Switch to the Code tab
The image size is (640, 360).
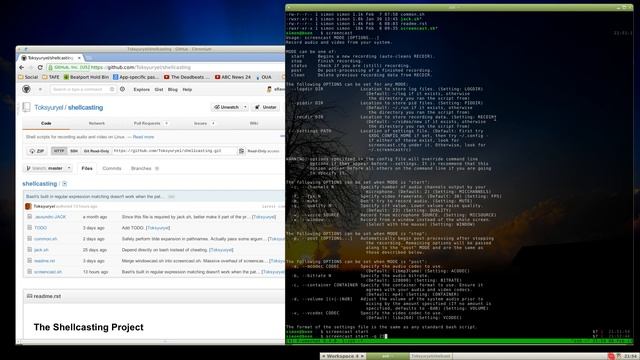[x=46, y=123]
